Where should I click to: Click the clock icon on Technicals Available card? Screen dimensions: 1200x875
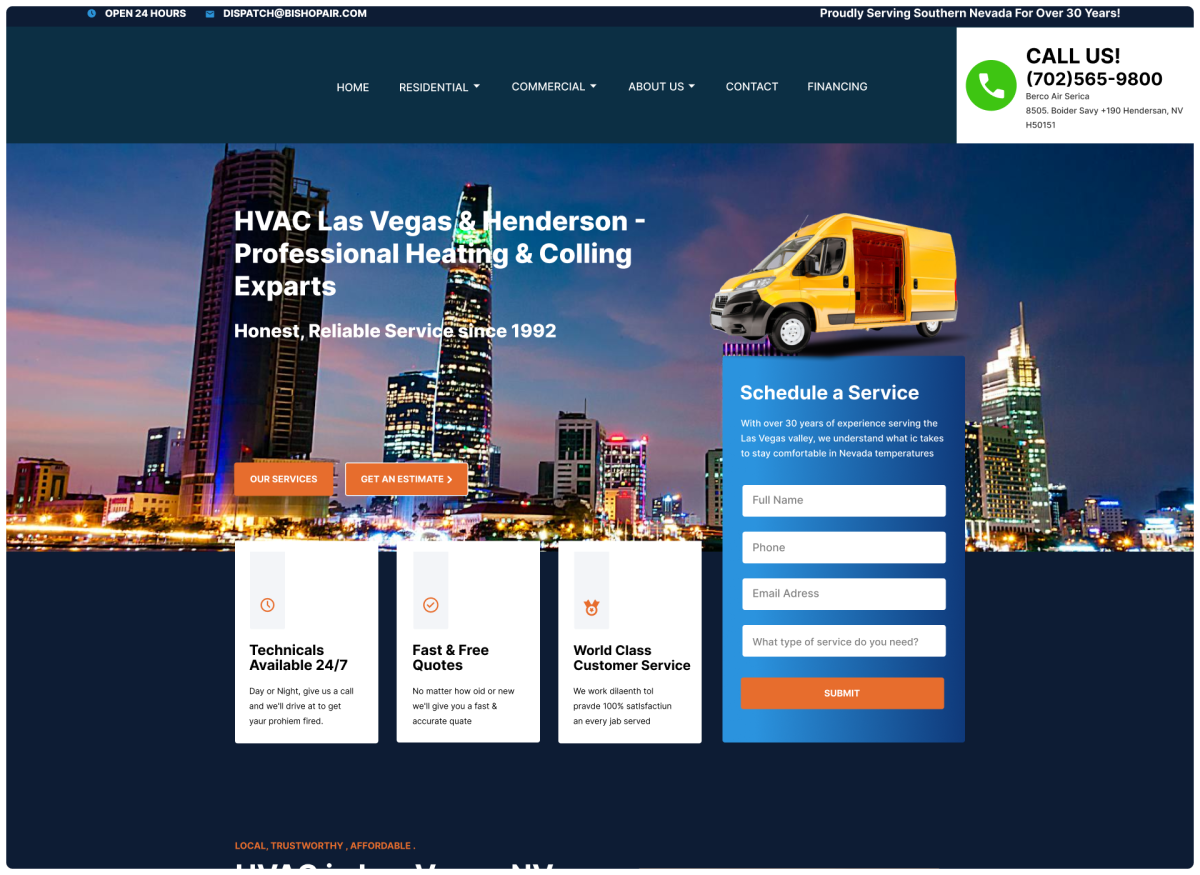coord(267,605)
